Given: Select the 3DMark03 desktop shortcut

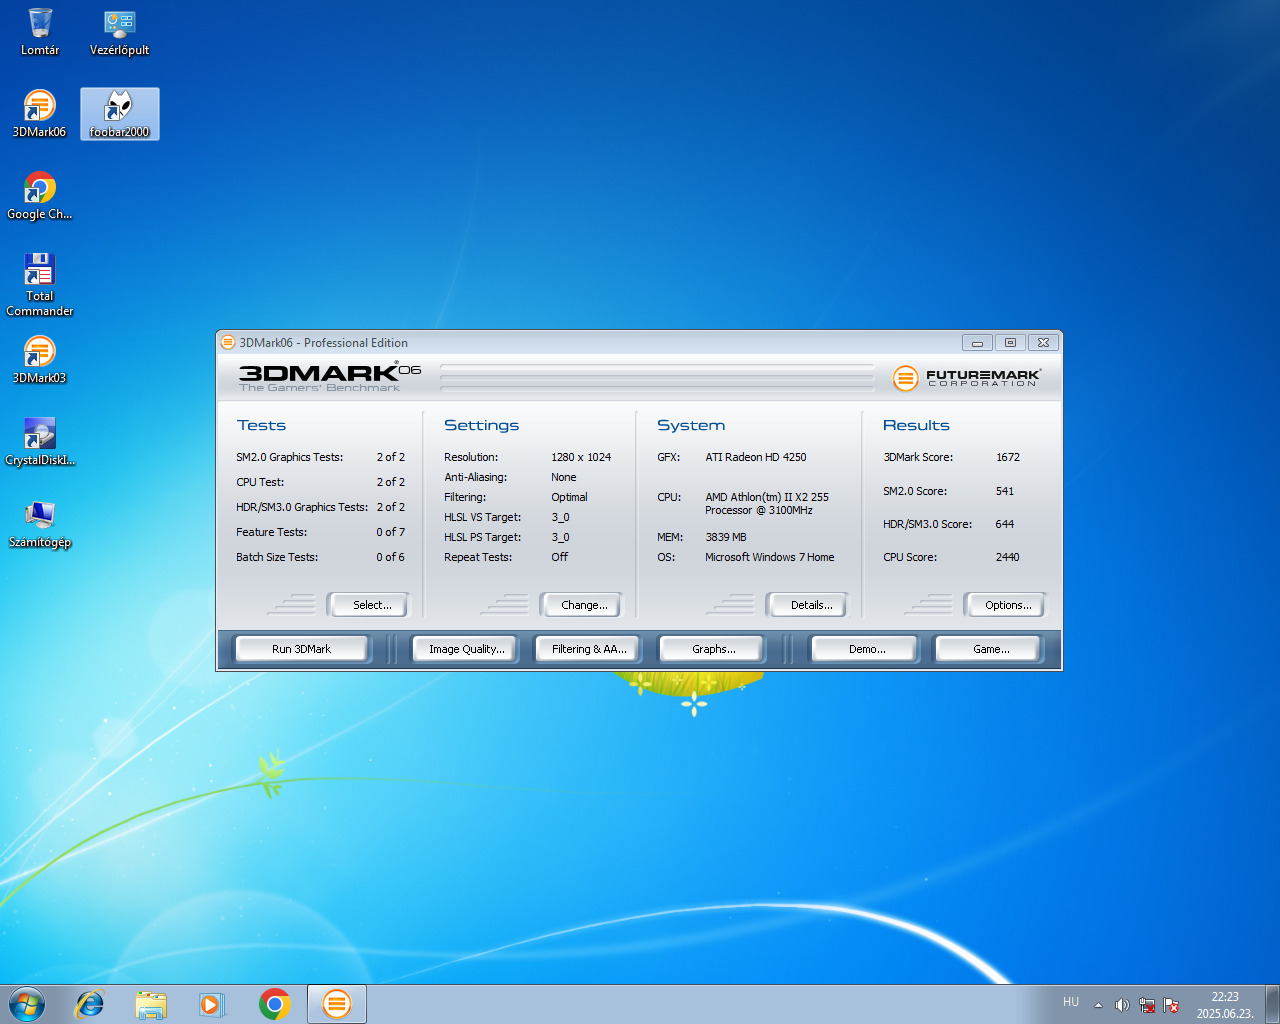Looking at the screenshot, I should click(x=40, y=360).
